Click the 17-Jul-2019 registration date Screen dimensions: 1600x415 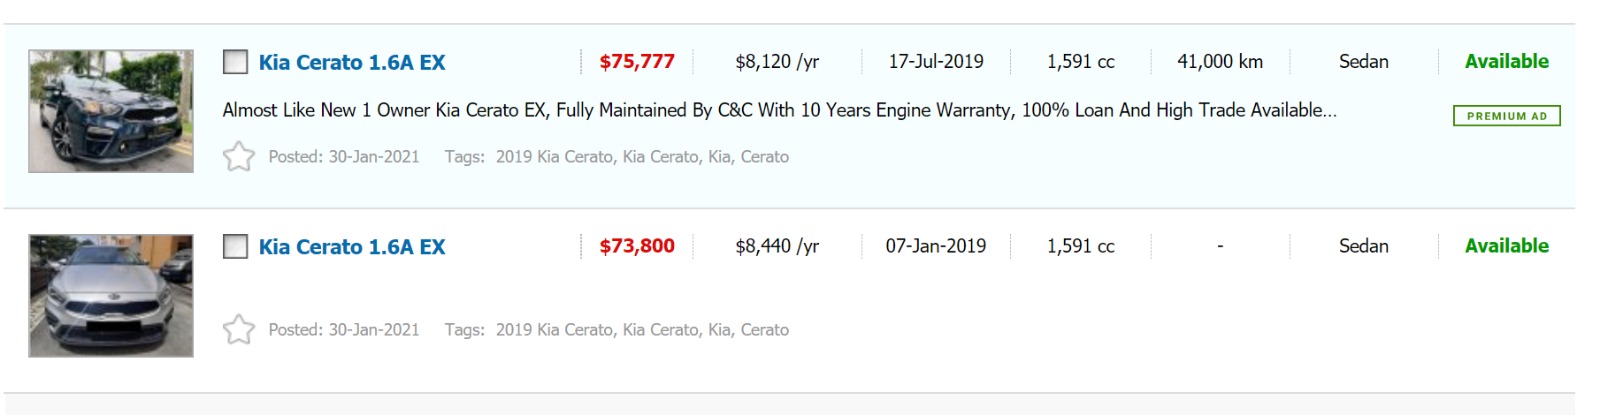(x=936, y=62)
